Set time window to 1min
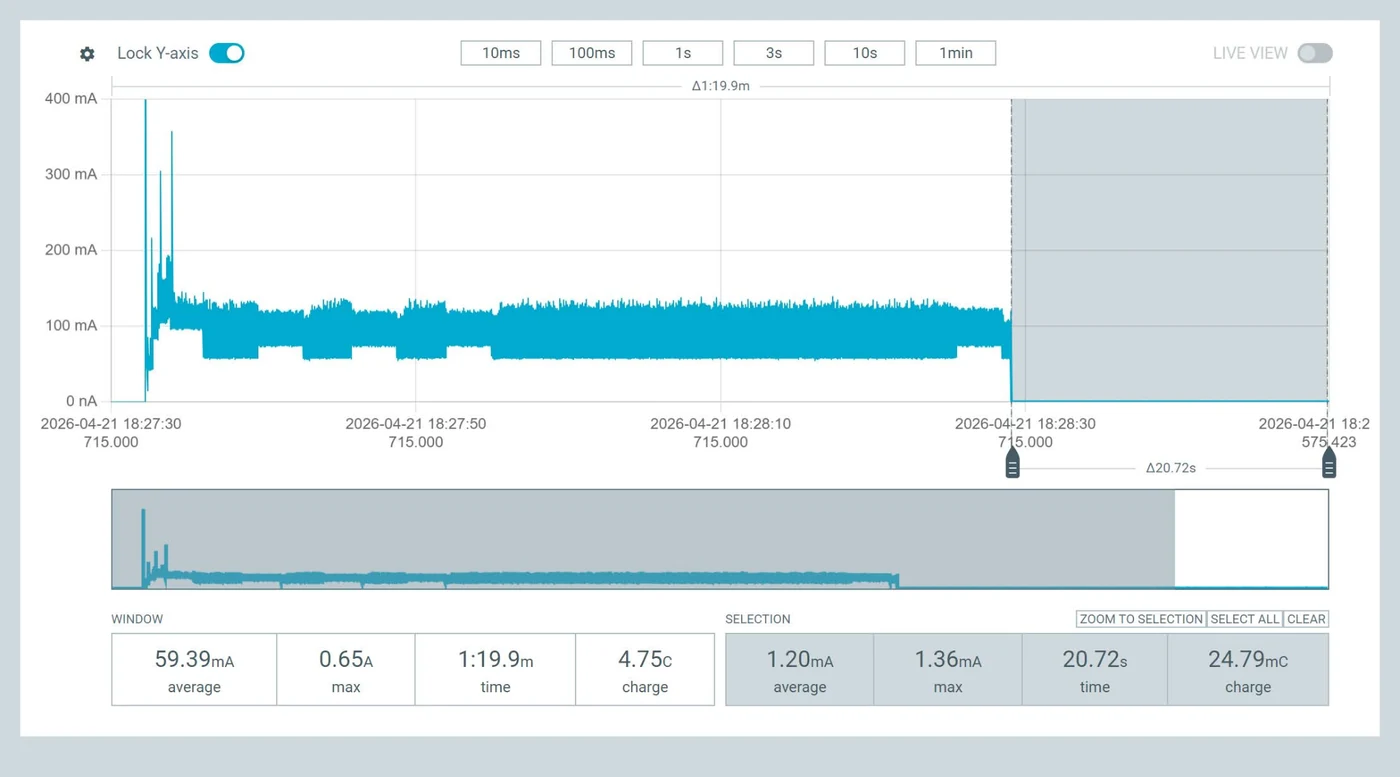This screenshot has height=777, width=1400. pyautogui.click(x=956, y=53)
